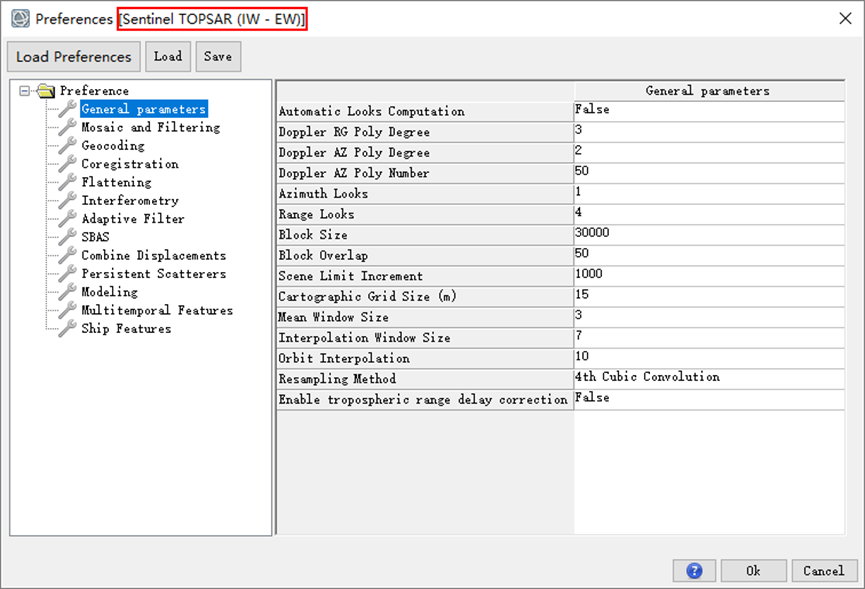Click the Cancel button
Screen dimensions: 865x589
click(824, 571)
